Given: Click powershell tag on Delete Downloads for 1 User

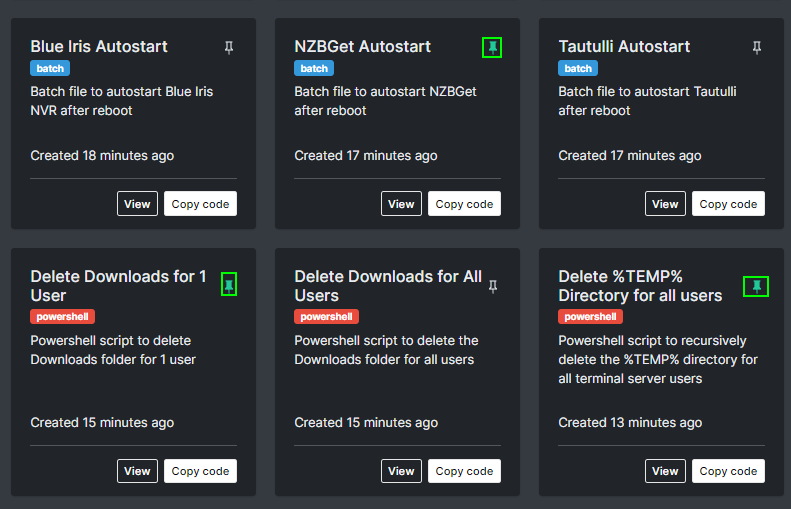Looking at the screenshot, I should click(x=63, y=317).
